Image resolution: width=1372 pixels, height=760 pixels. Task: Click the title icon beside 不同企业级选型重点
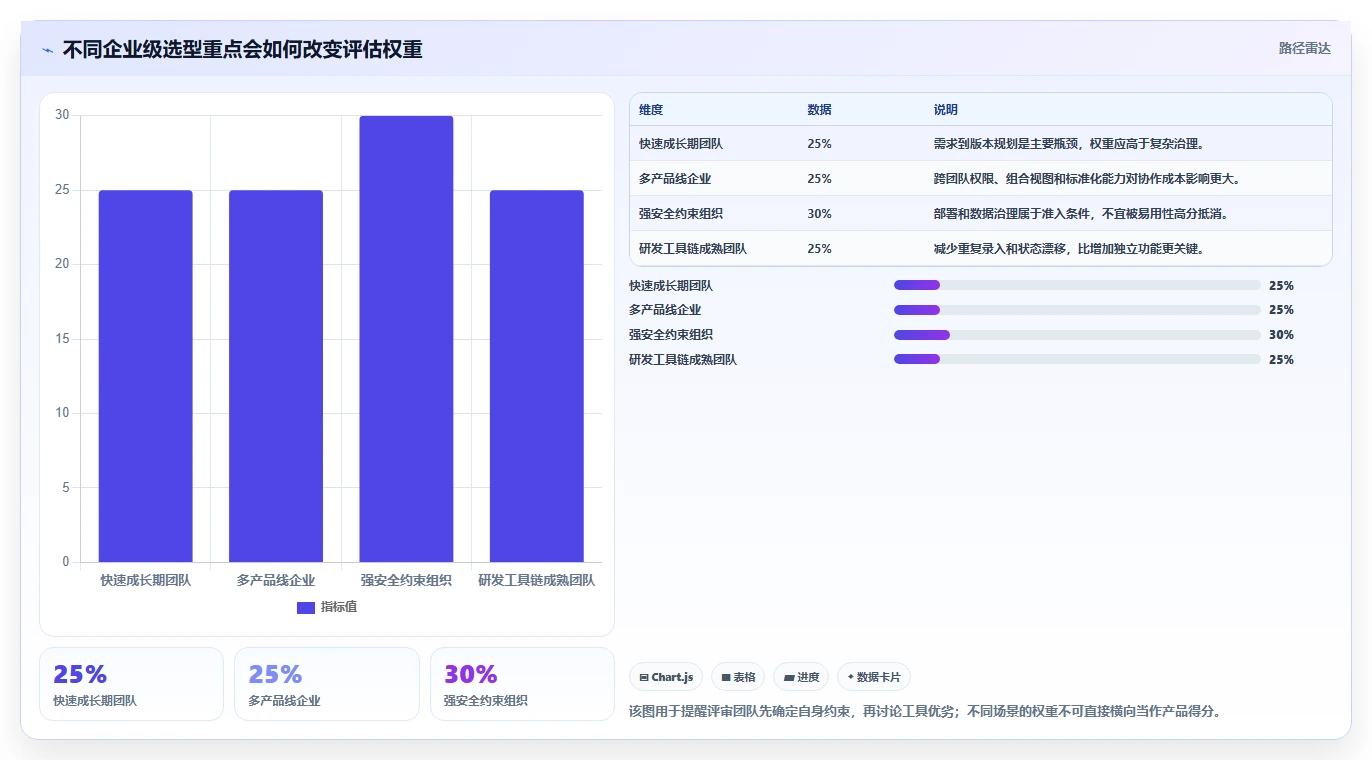coord(47,50)
